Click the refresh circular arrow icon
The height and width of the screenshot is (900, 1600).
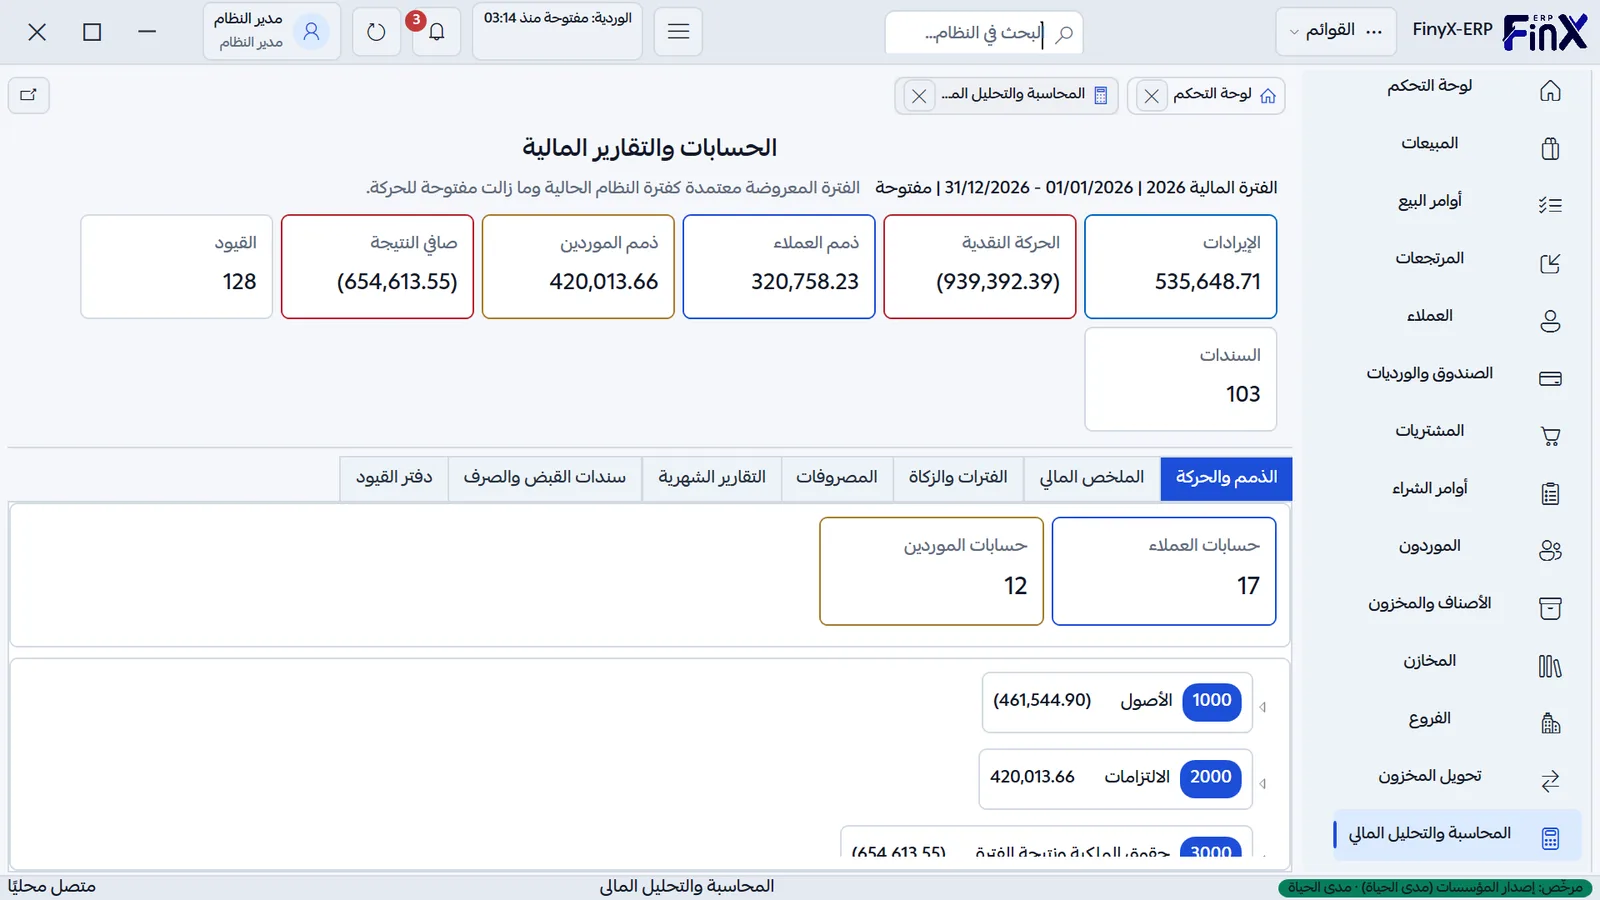pos(376,32)
